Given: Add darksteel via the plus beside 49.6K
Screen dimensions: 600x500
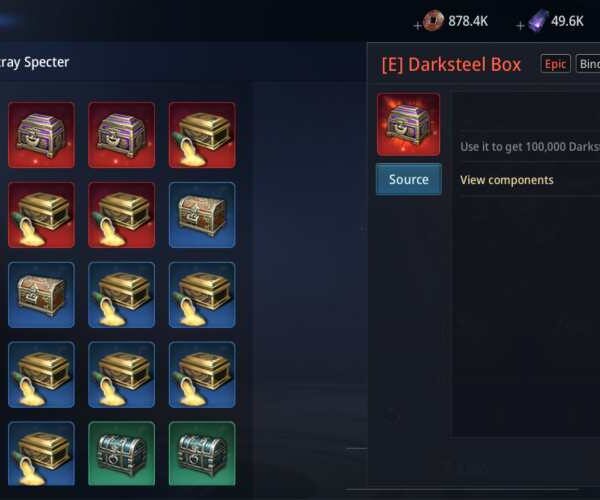Looking at the screenshot, I should tap(520, 26).
